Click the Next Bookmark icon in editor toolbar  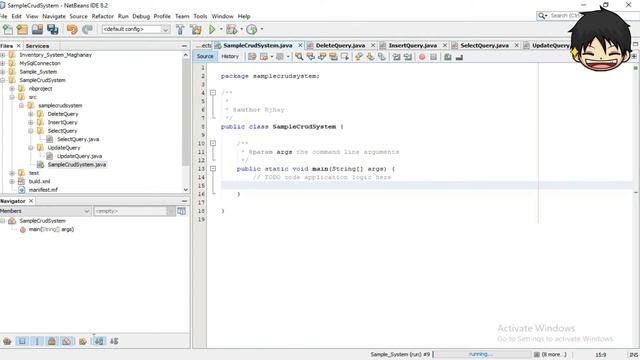coord(370,57)
